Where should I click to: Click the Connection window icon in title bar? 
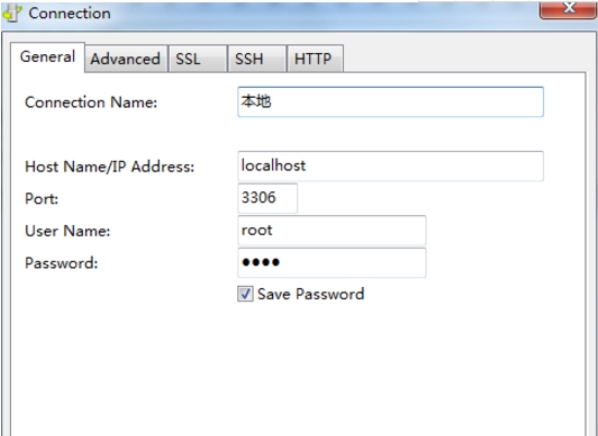tap(12, 13)
